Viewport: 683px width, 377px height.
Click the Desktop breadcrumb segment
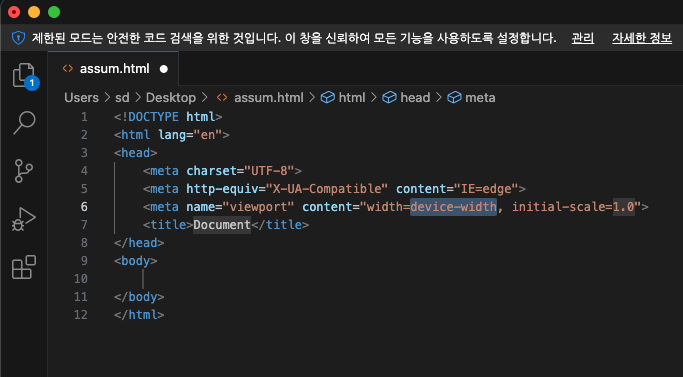tap(171, 97)
